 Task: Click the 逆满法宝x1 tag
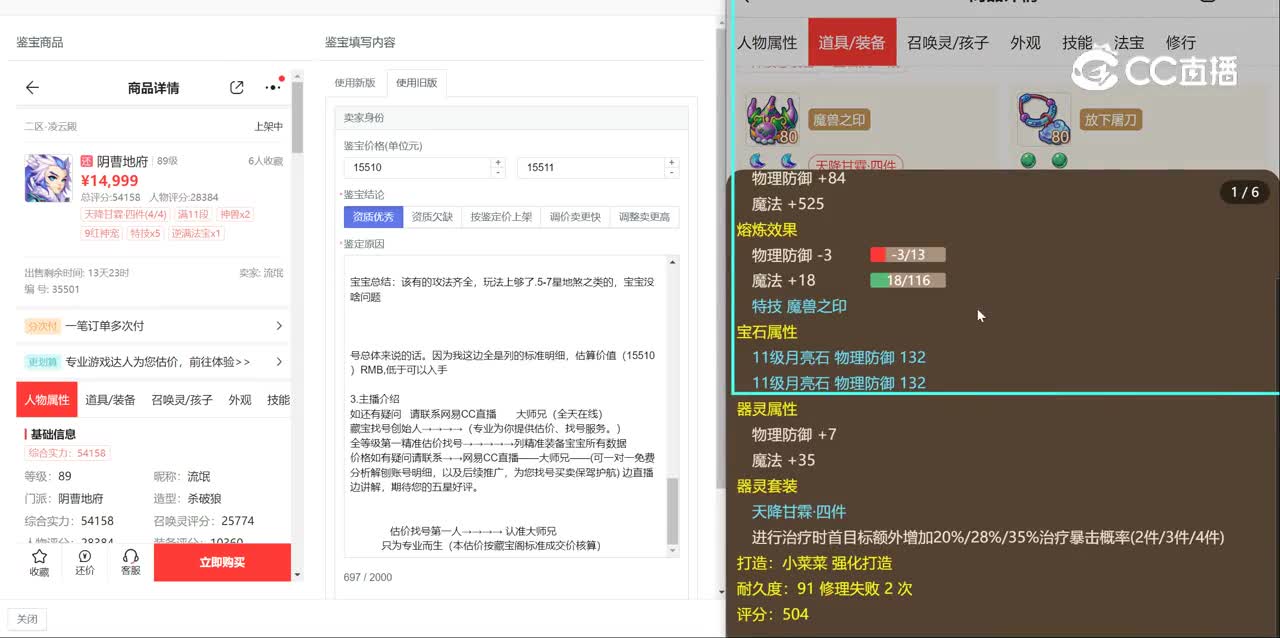(196, 233)
